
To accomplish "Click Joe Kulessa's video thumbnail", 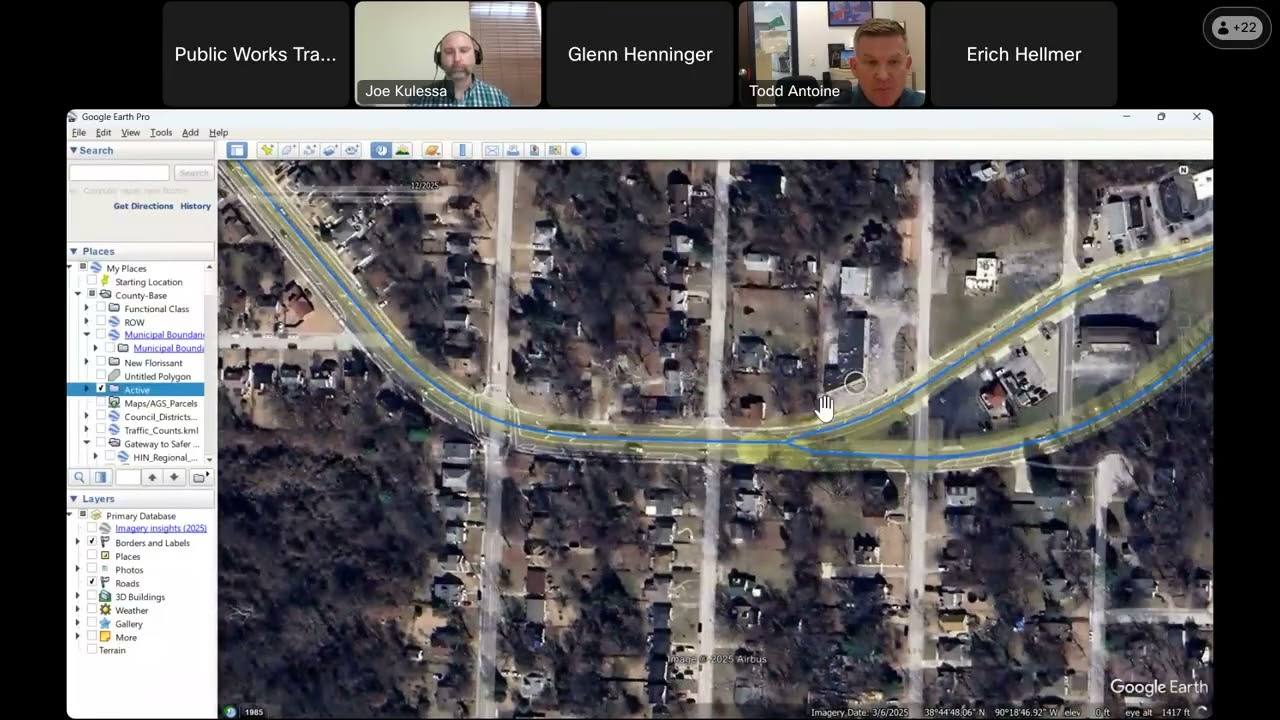I will 448,54.
